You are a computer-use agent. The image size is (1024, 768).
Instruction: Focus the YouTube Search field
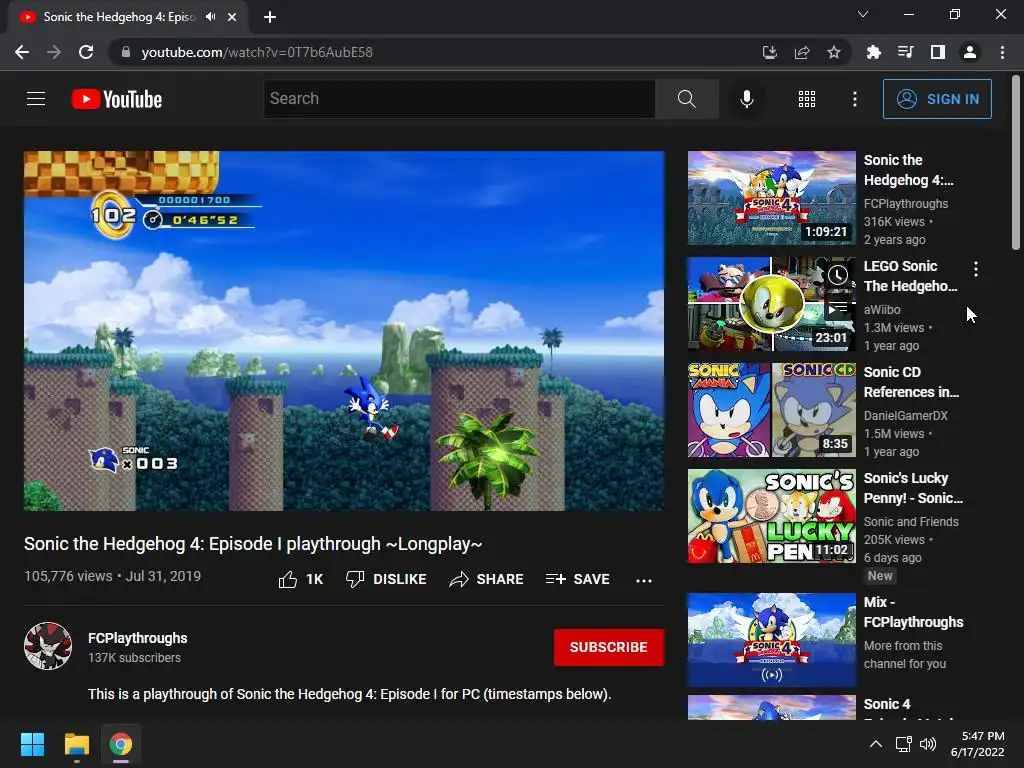[x=459, y=99]
